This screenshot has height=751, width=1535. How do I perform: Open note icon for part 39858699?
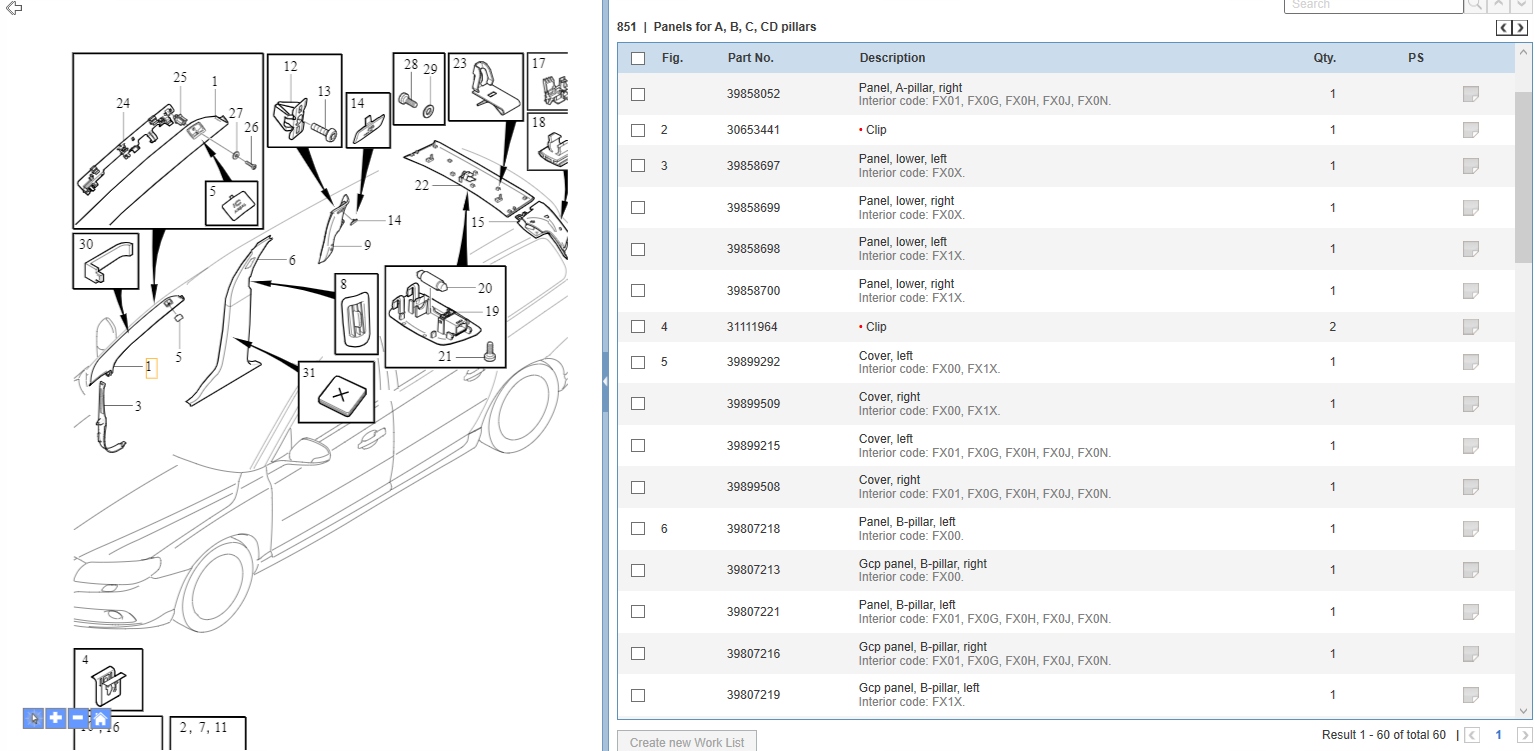pyautogui.click(x=1470, y=208)
